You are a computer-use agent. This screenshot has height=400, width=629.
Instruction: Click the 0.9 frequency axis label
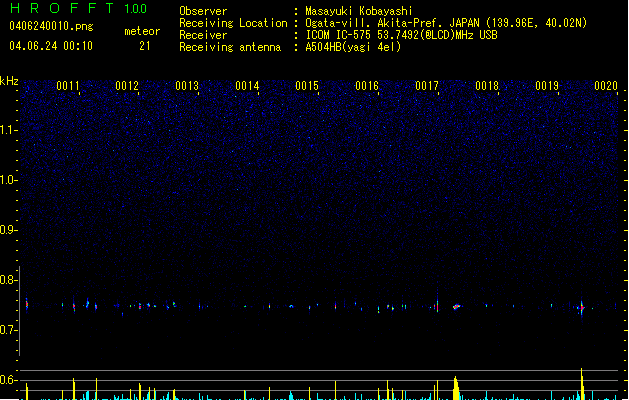tap(8, 230)
